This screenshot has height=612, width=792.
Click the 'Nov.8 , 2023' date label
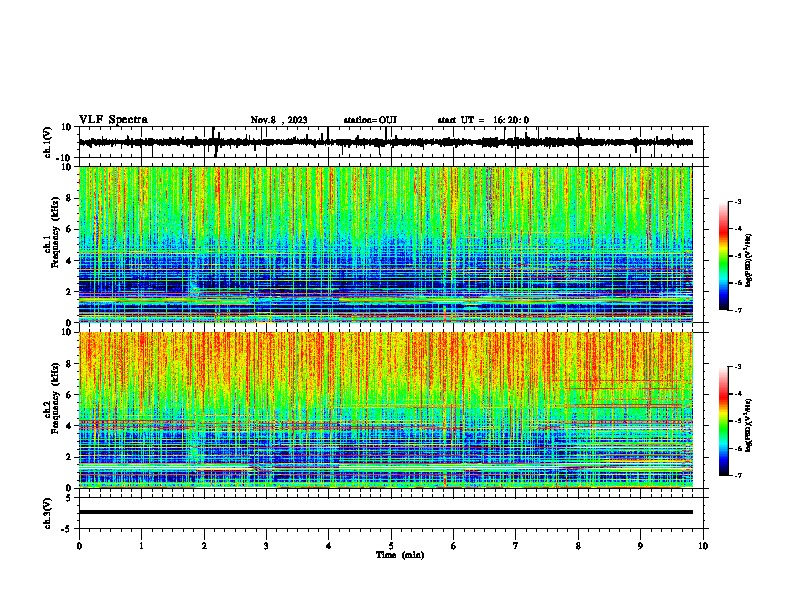click(279, 120)
